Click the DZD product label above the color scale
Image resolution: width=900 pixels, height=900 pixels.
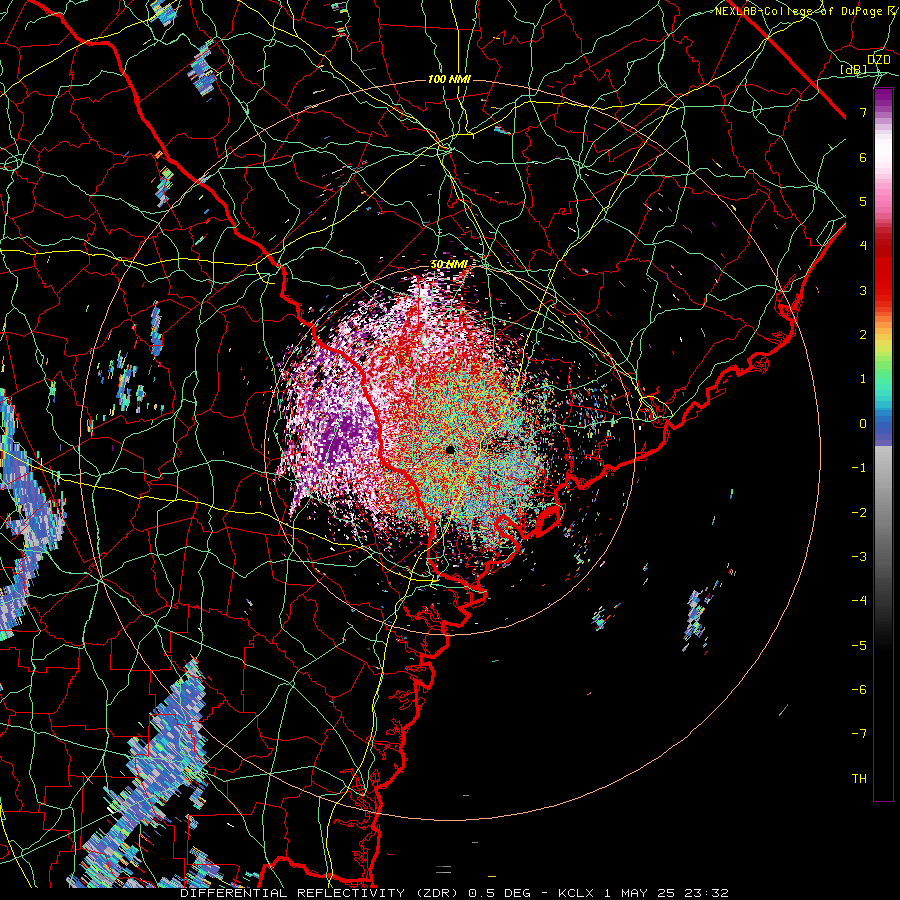878,60
